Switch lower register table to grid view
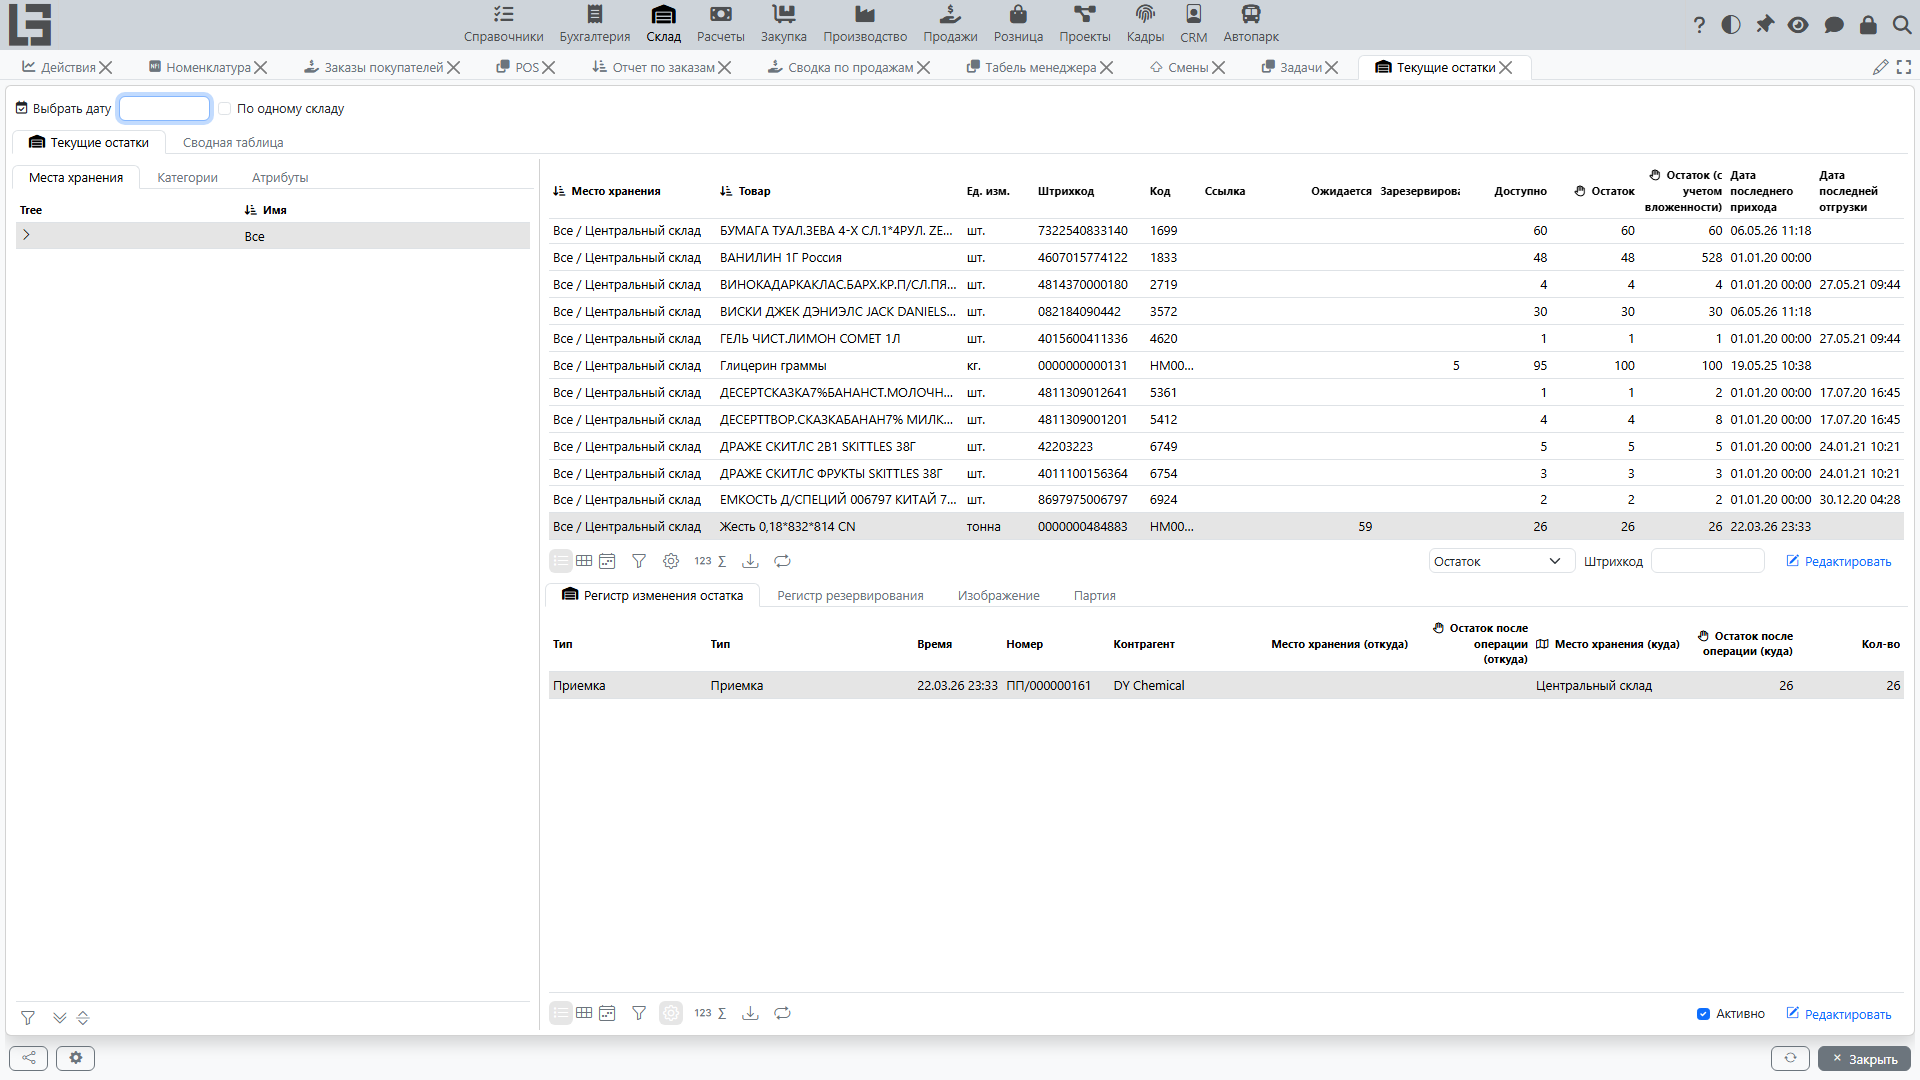Viewport: 1920px width, 1080px height. (x=584, y=1013)
